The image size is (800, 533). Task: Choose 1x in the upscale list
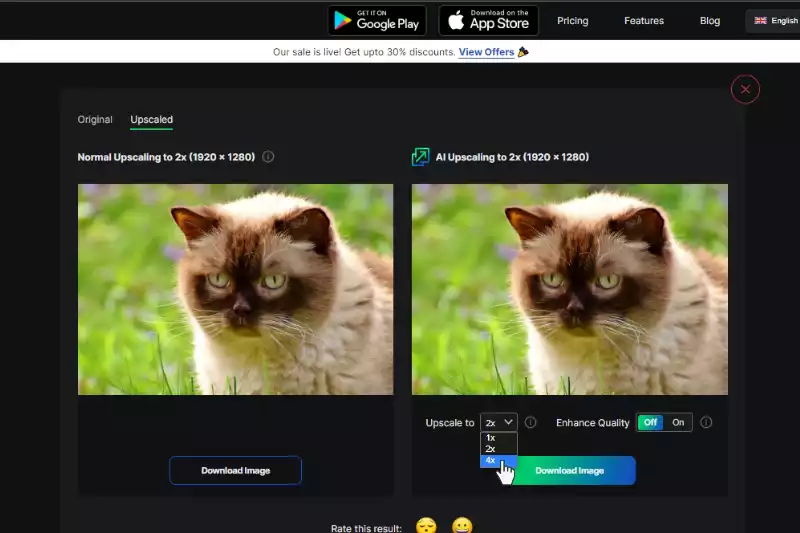tap(498, 438)
